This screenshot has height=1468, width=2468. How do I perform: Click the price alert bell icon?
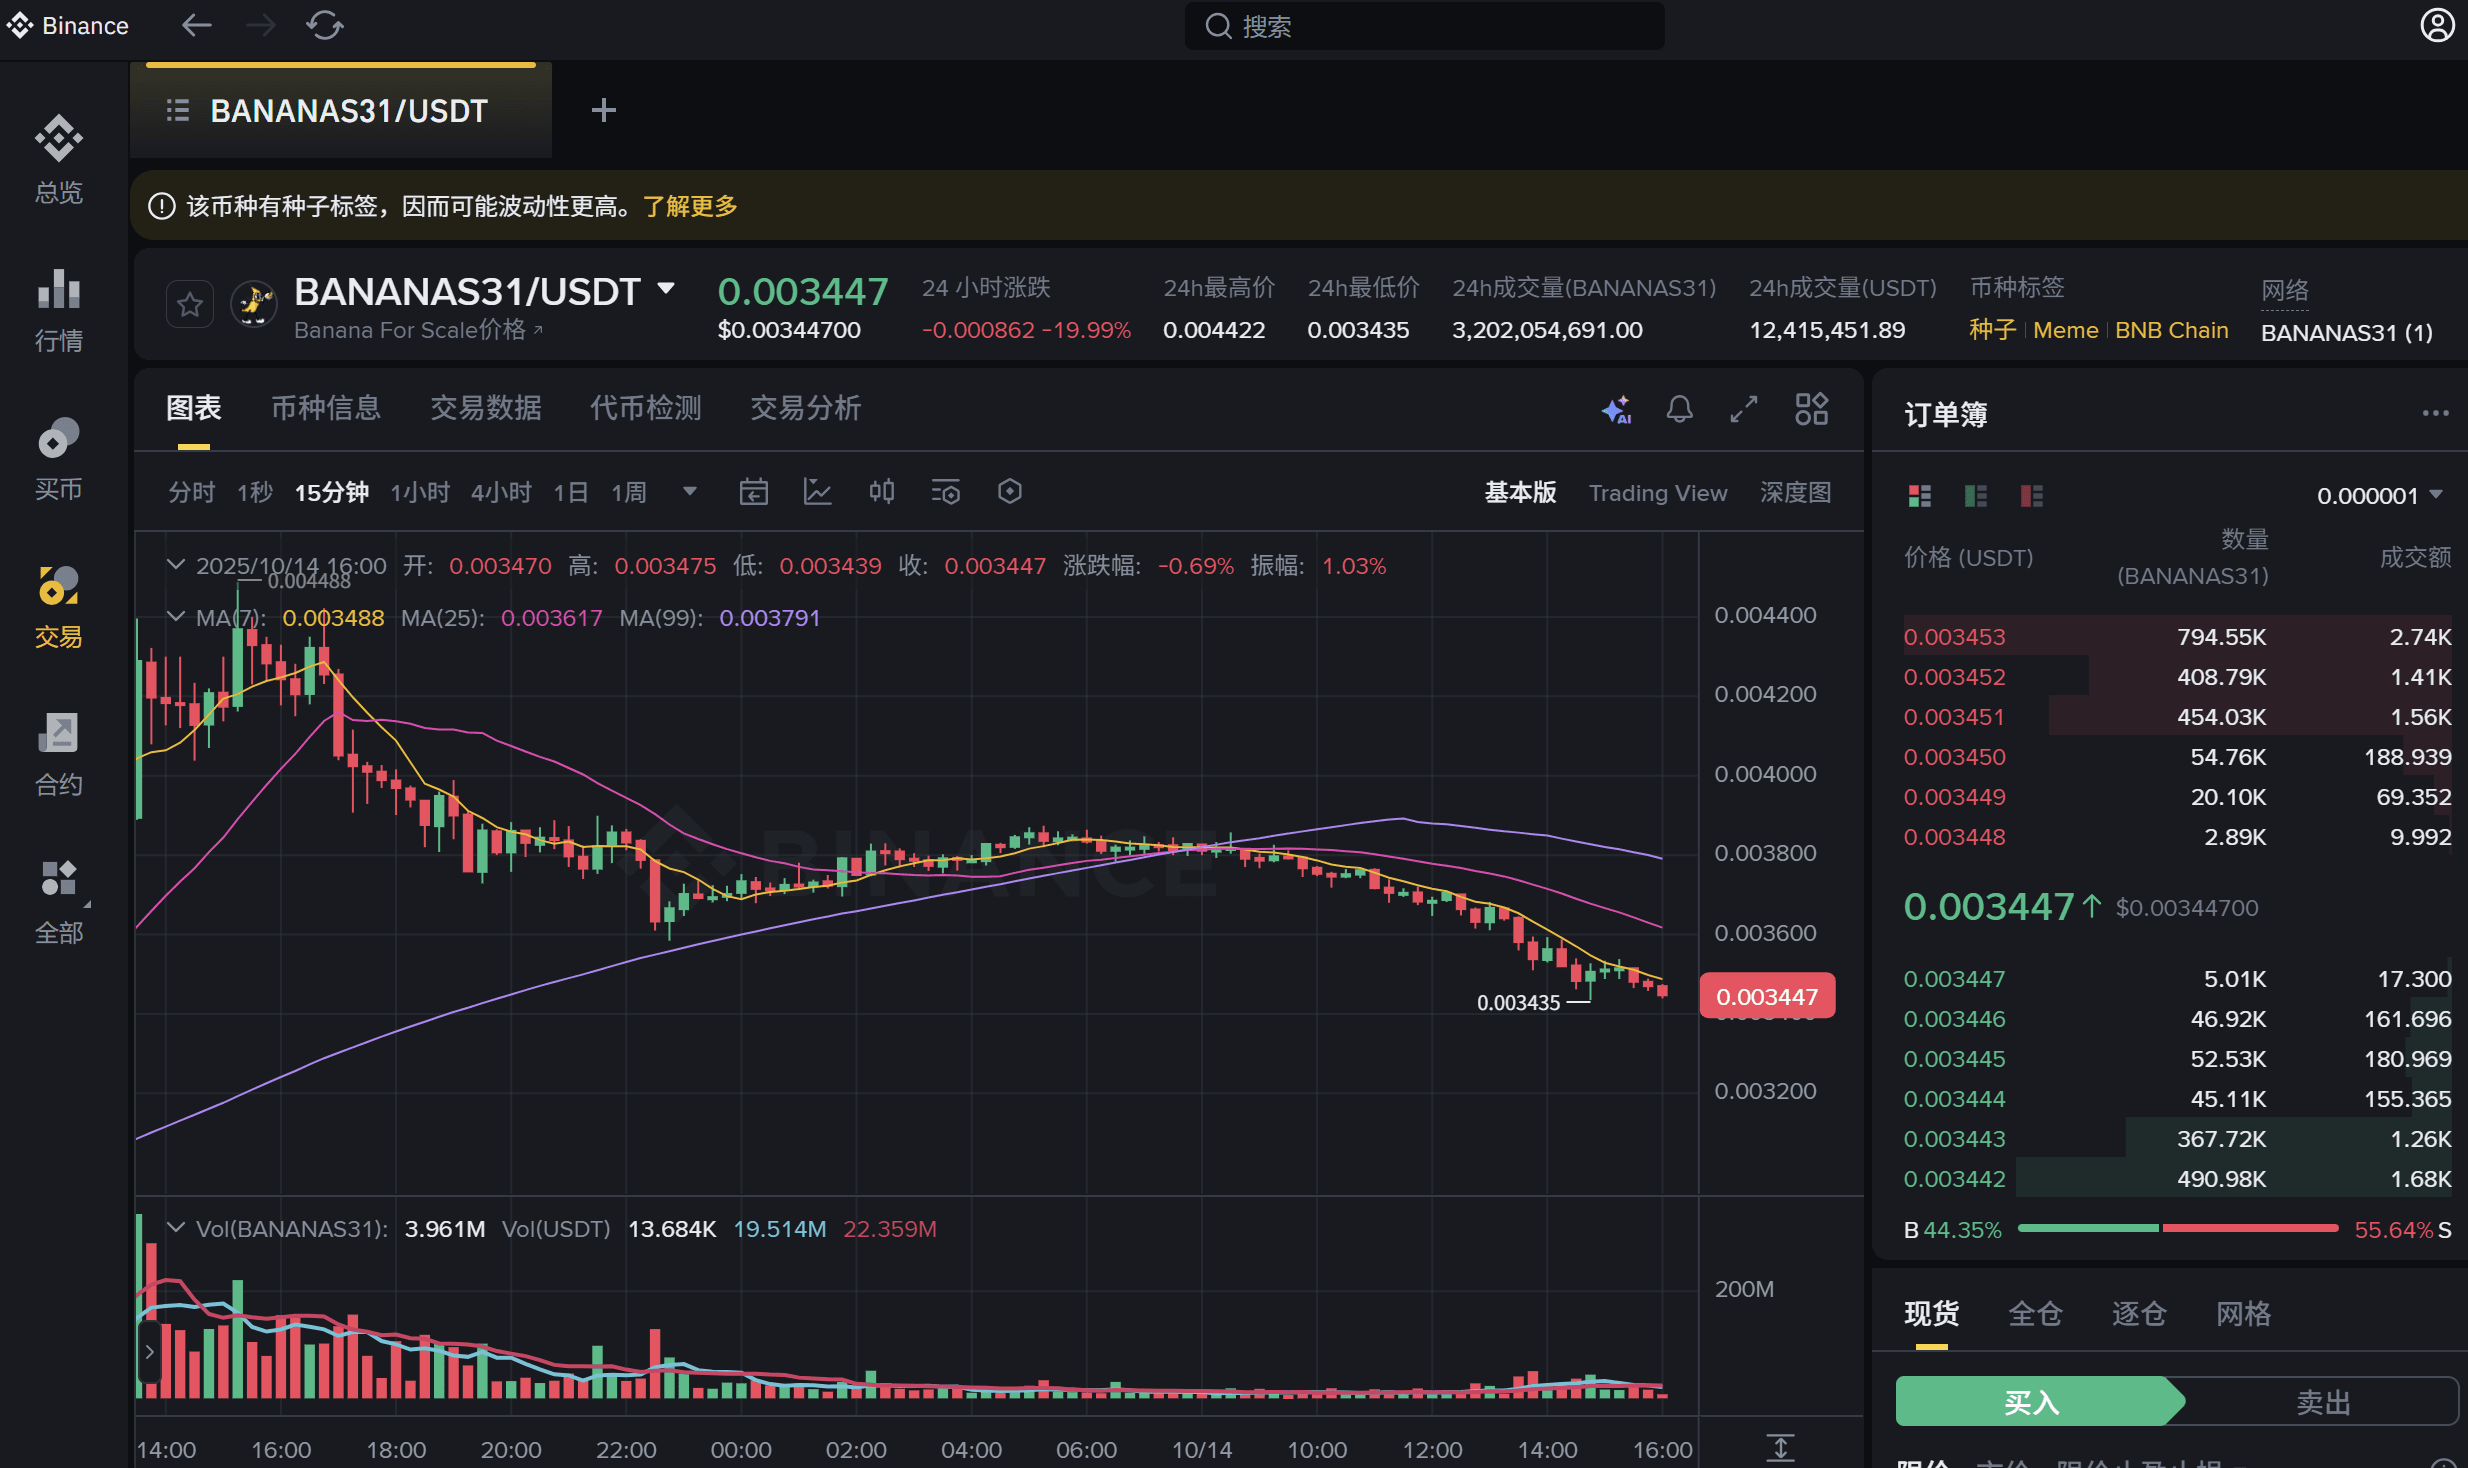pyautogui.click(x=1679, y=409)
